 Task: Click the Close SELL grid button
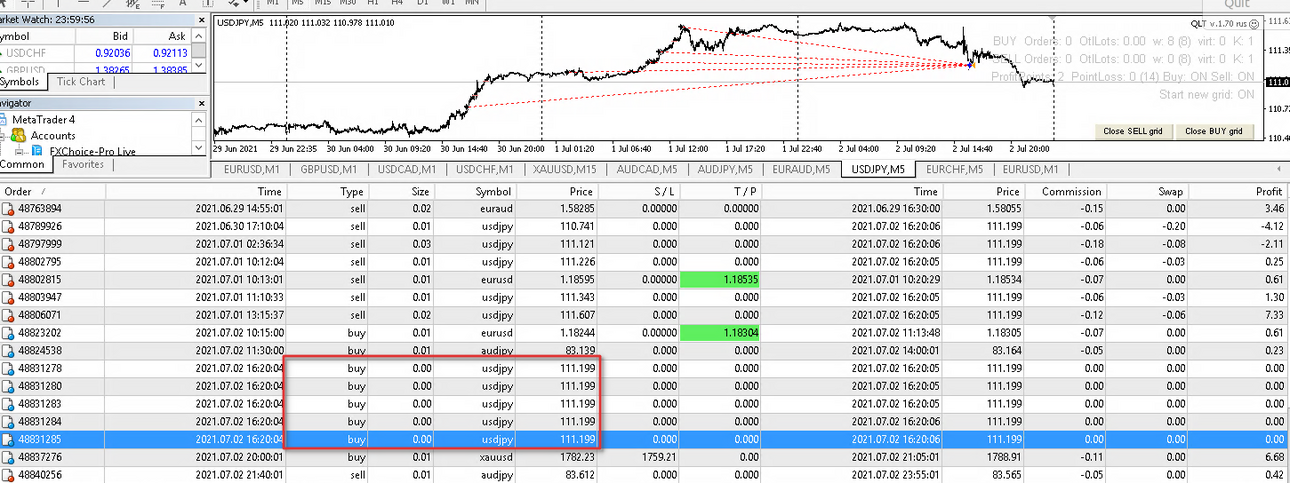pyautogui.click(x=1132, y=131)
